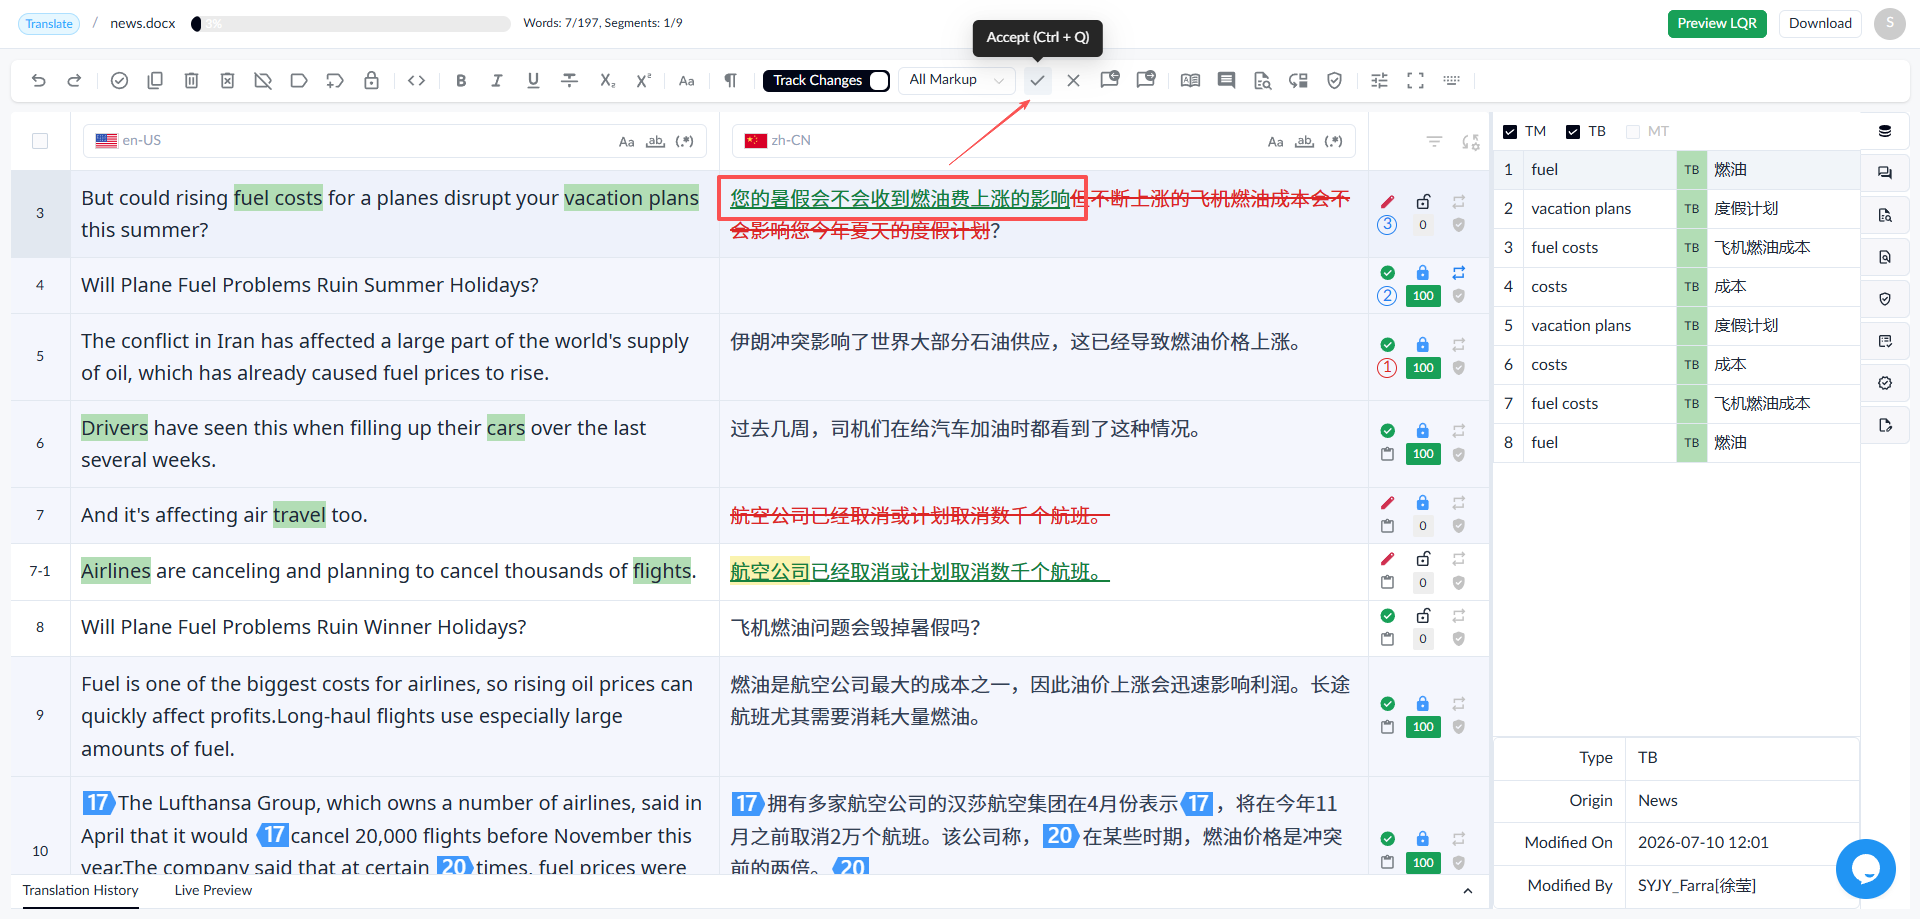Viewport: 1920px width, 919px height.
Task: Select 'fuel costs' term in row 3
Action: click(x=1676, y=248)
